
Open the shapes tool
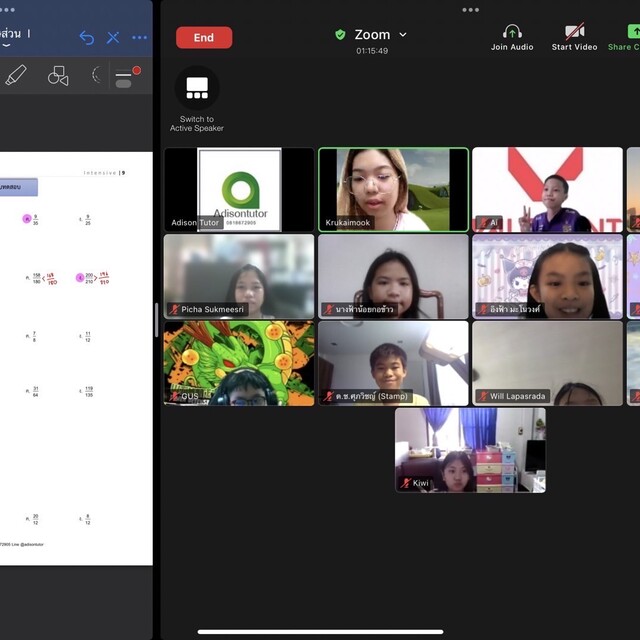click(58, 75)
